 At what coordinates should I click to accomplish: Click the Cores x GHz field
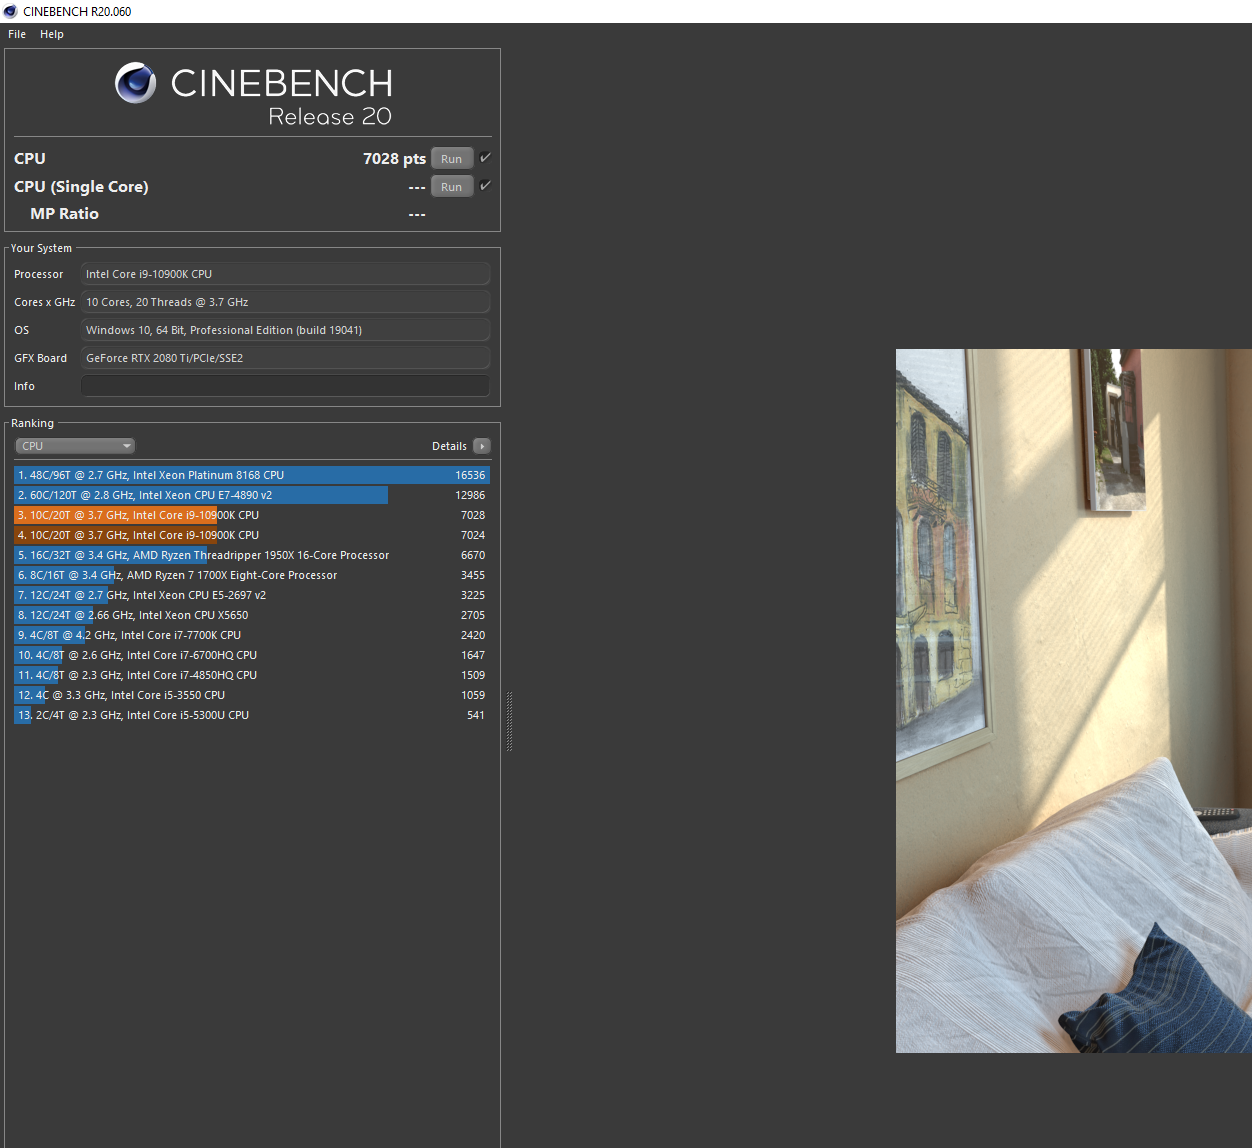click(285, 302)
